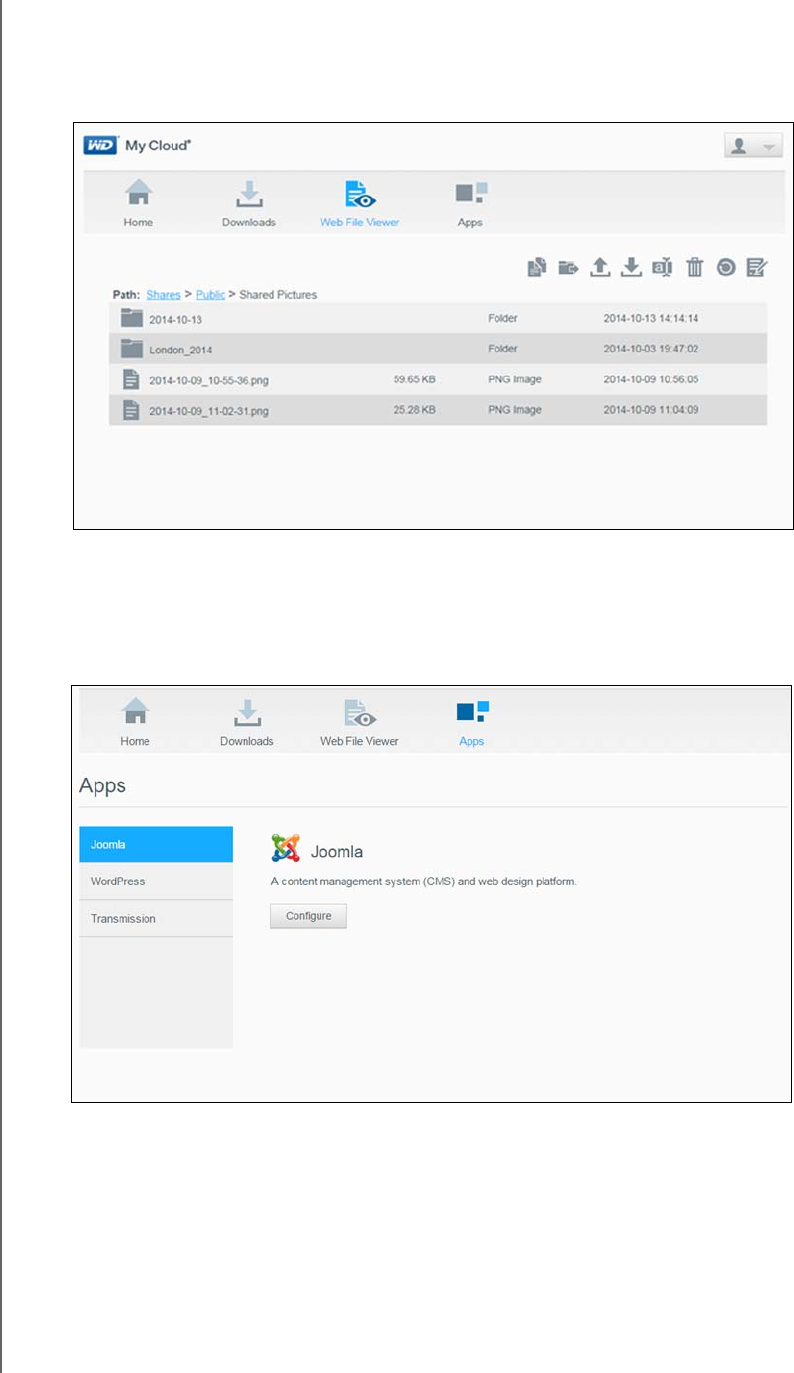Select Web File Viewer tab in top panel
794x1373 pixels.
click(359, 204)
